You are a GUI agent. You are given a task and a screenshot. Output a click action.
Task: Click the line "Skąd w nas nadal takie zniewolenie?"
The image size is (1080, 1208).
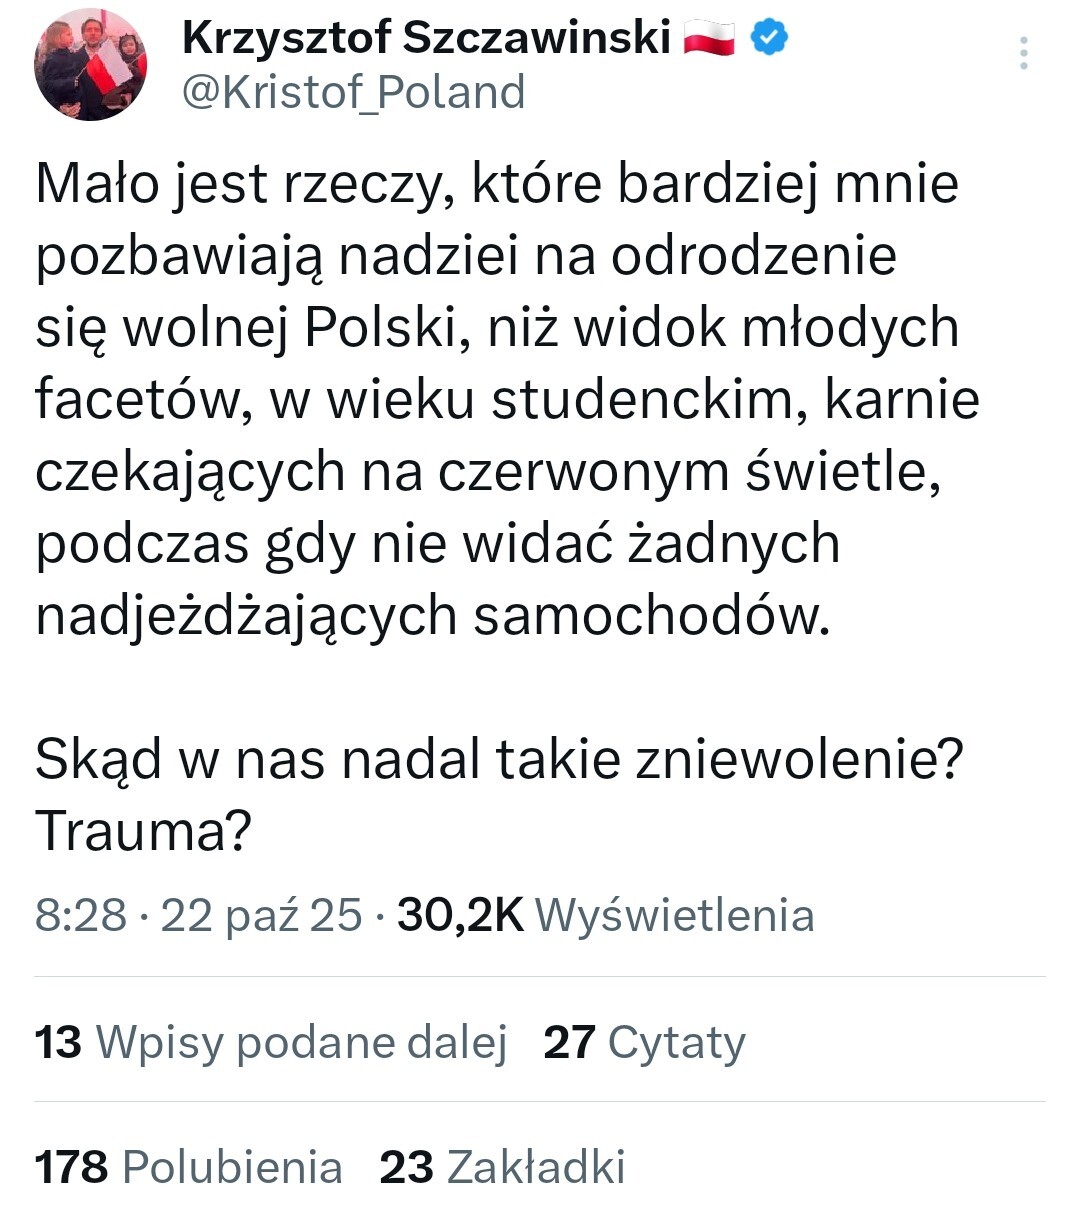(499, 759)
